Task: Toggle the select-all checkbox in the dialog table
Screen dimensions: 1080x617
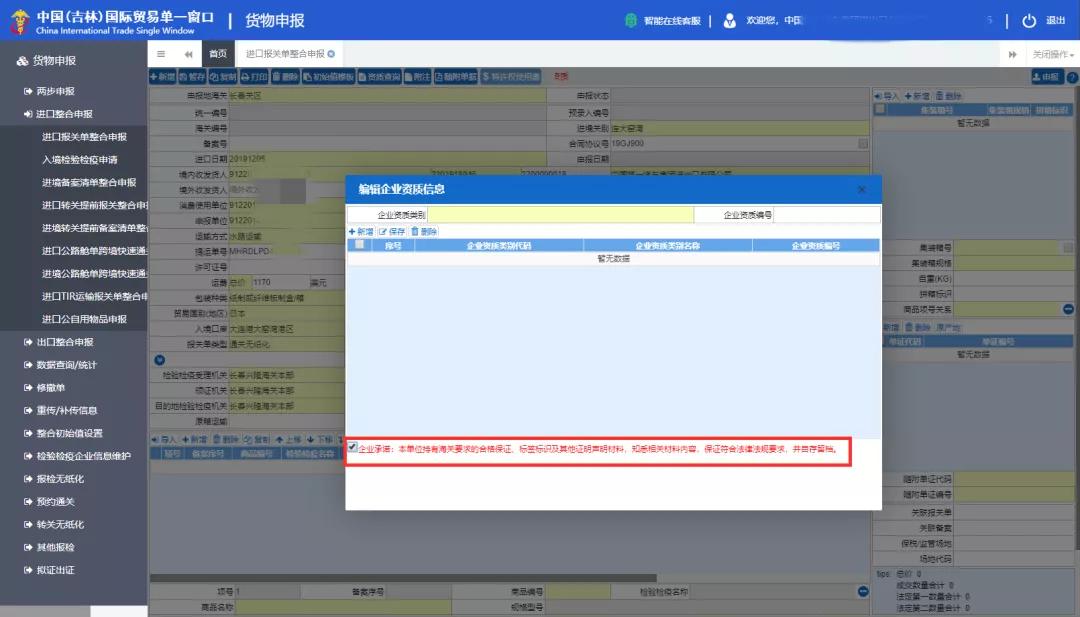Action: coord(357,246)
